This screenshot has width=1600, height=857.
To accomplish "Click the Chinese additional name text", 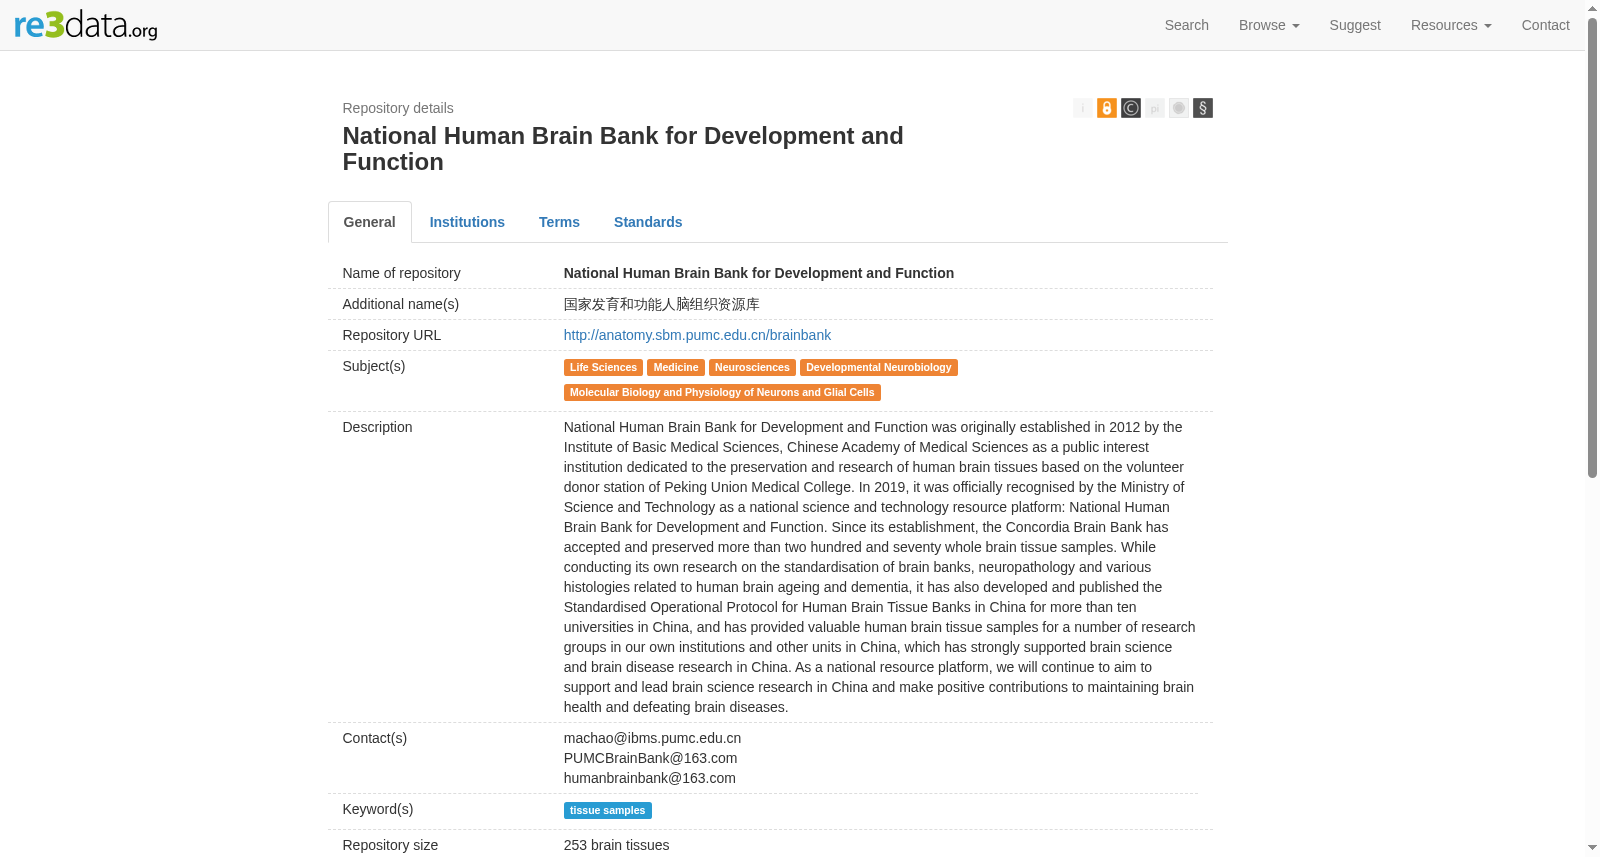I will [661, 304].
